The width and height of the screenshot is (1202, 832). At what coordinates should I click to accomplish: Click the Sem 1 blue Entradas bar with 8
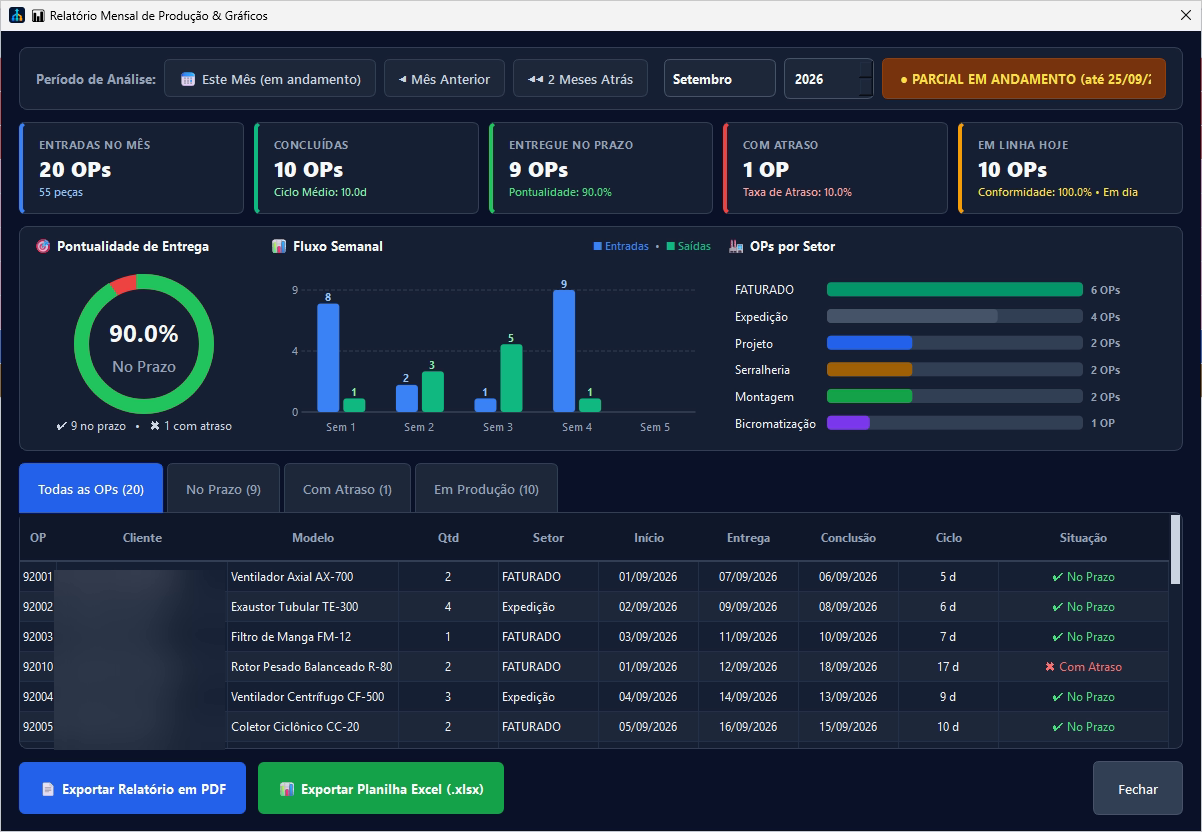click(328, 358)
